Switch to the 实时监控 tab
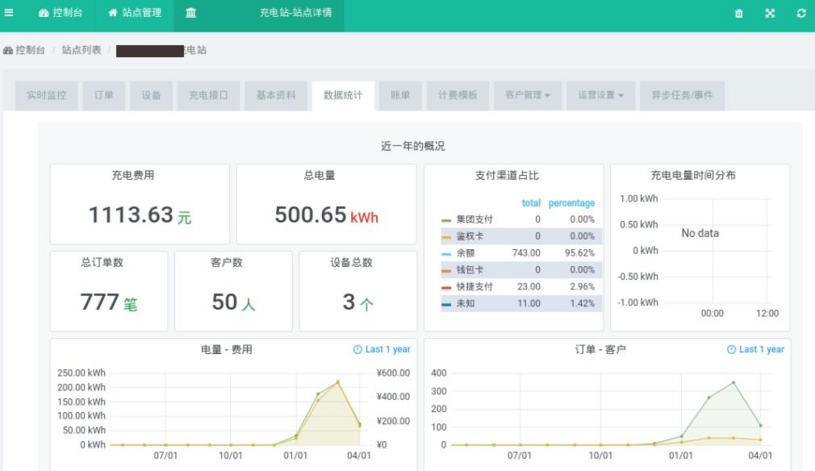 tap(47, 96)
